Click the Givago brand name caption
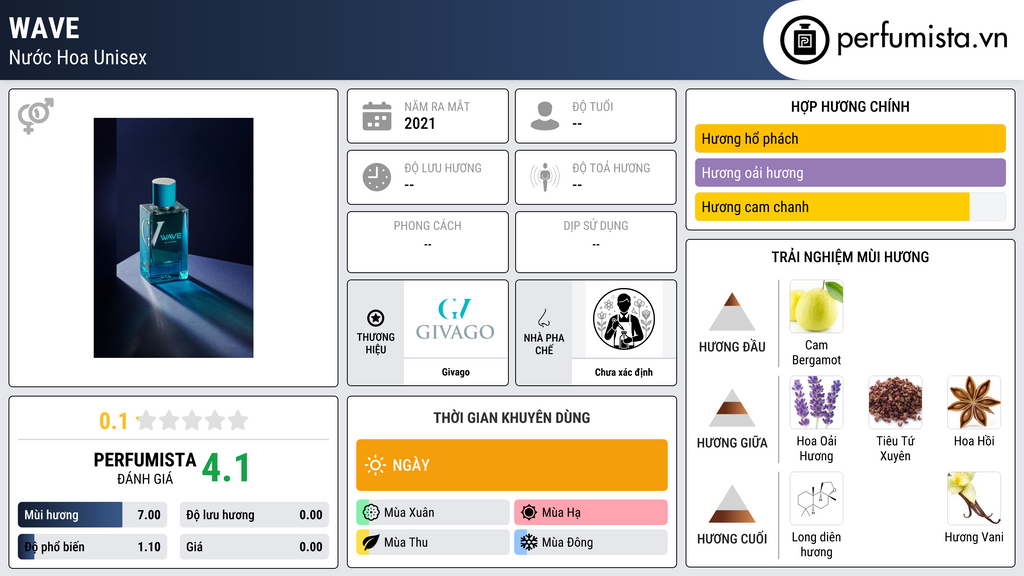This screenshot has height=576, width=1024. click(455, 372)
